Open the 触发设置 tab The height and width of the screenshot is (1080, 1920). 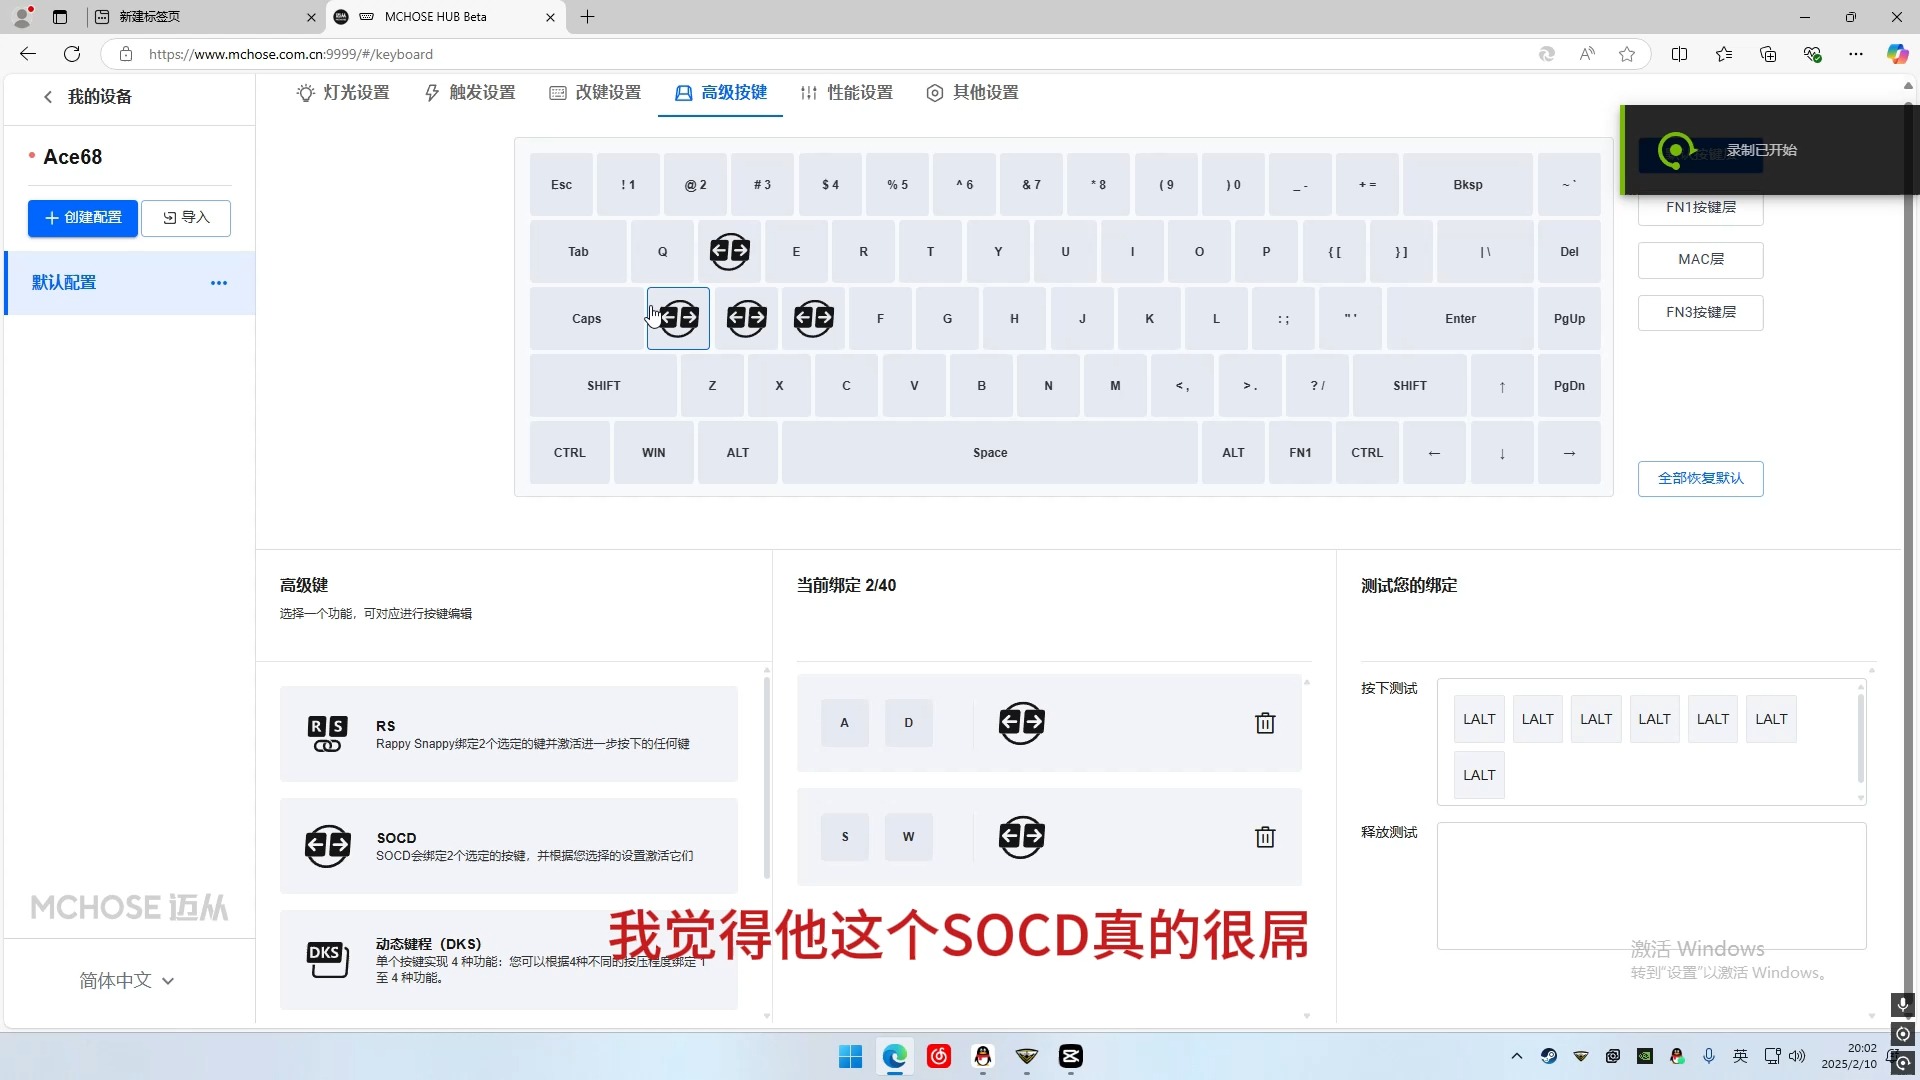[x=470, y=93]
